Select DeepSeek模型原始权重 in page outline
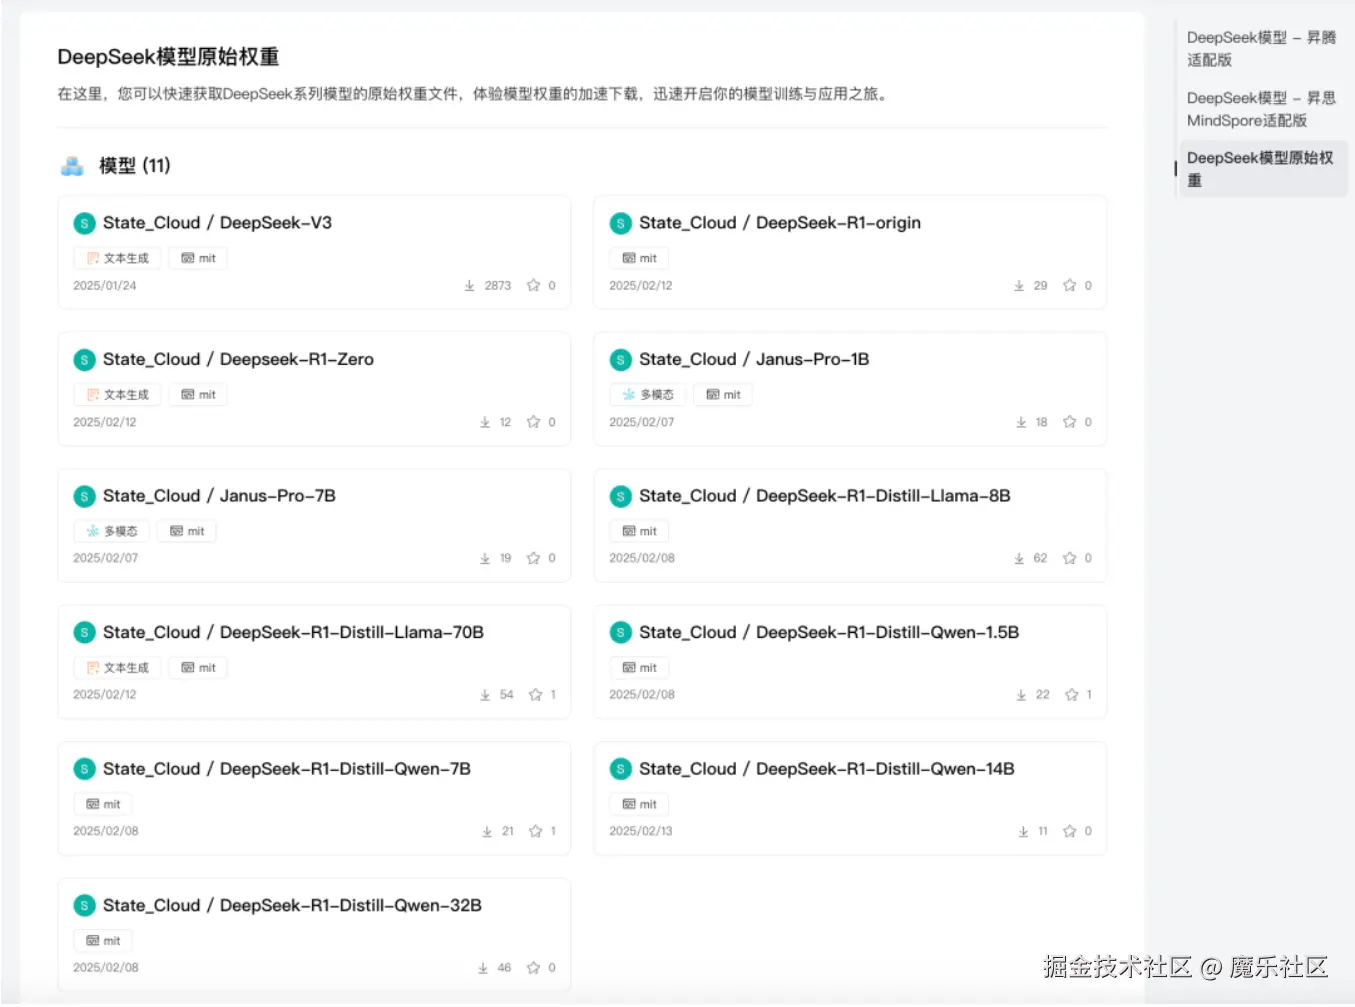Image resolution: width=1355 pixels, height=1007 pixels. tap(1263, 169)
